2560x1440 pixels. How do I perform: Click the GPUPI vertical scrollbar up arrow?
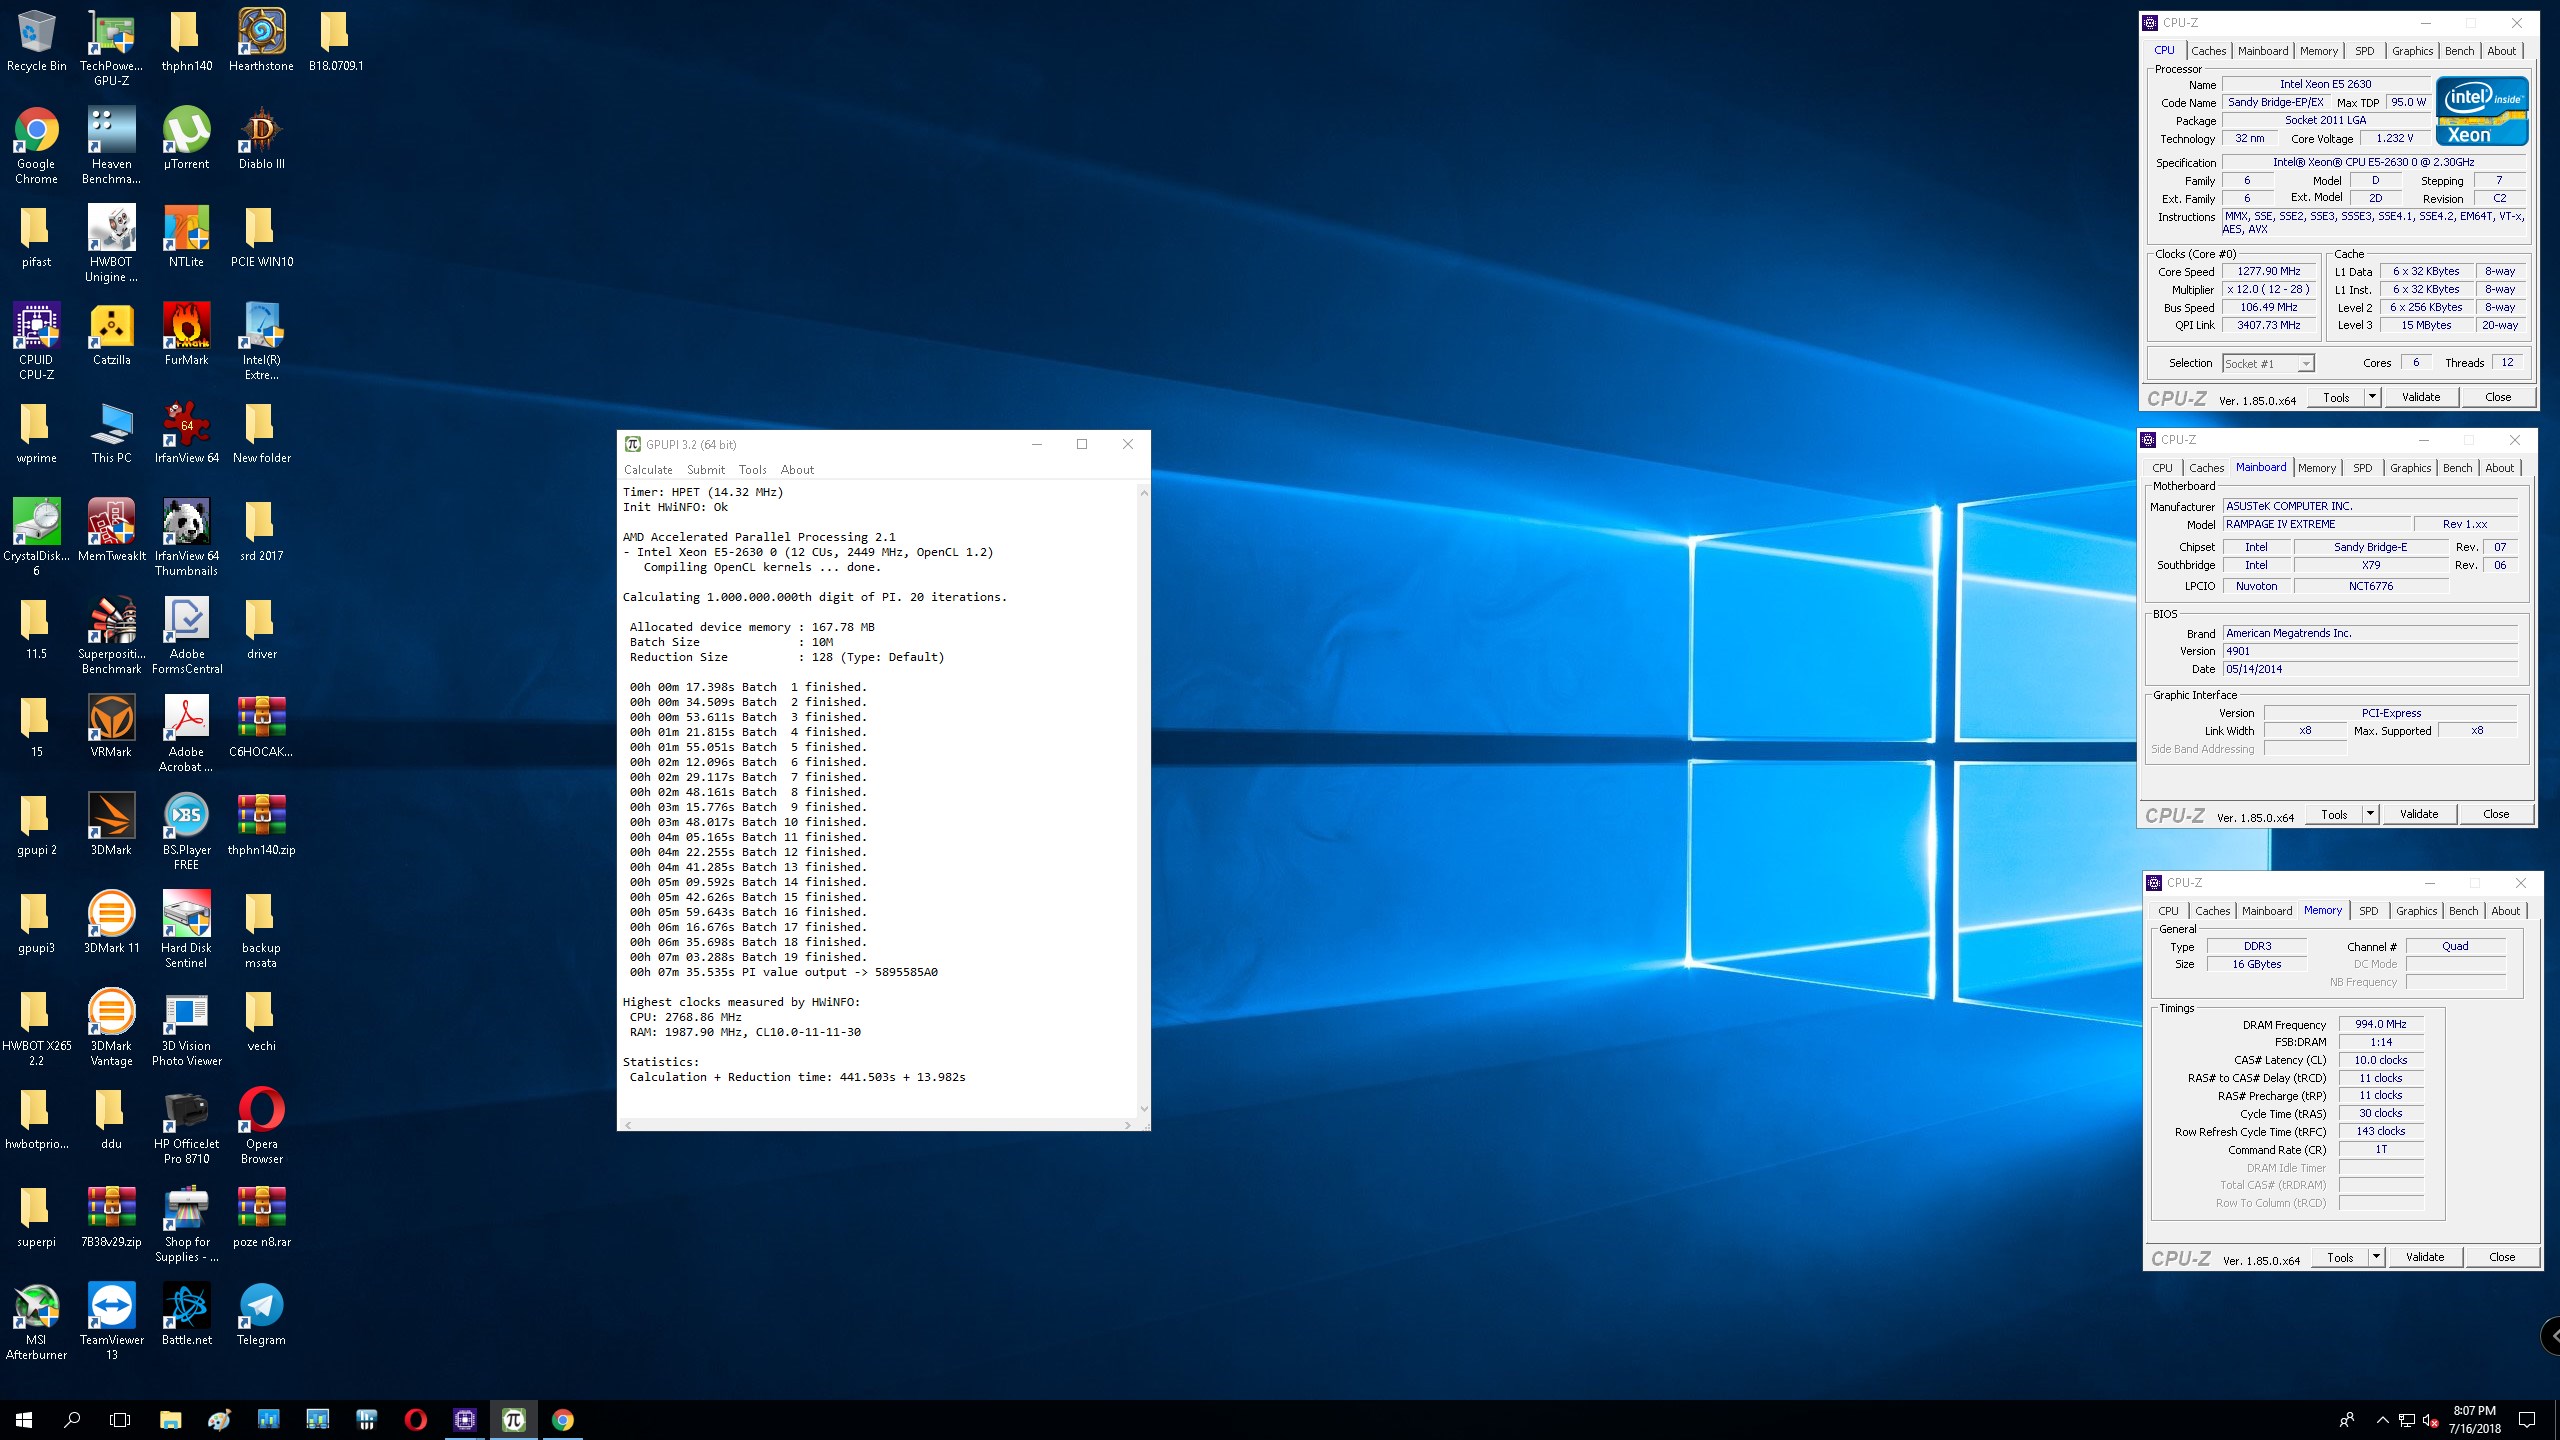1144,492
